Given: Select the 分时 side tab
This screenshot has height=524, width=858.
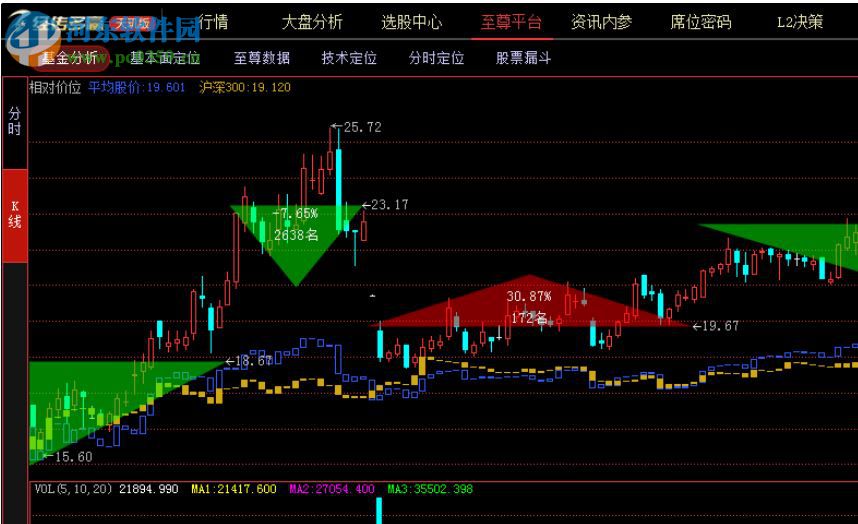Looking at the screenshot, I should coord(14,121).
